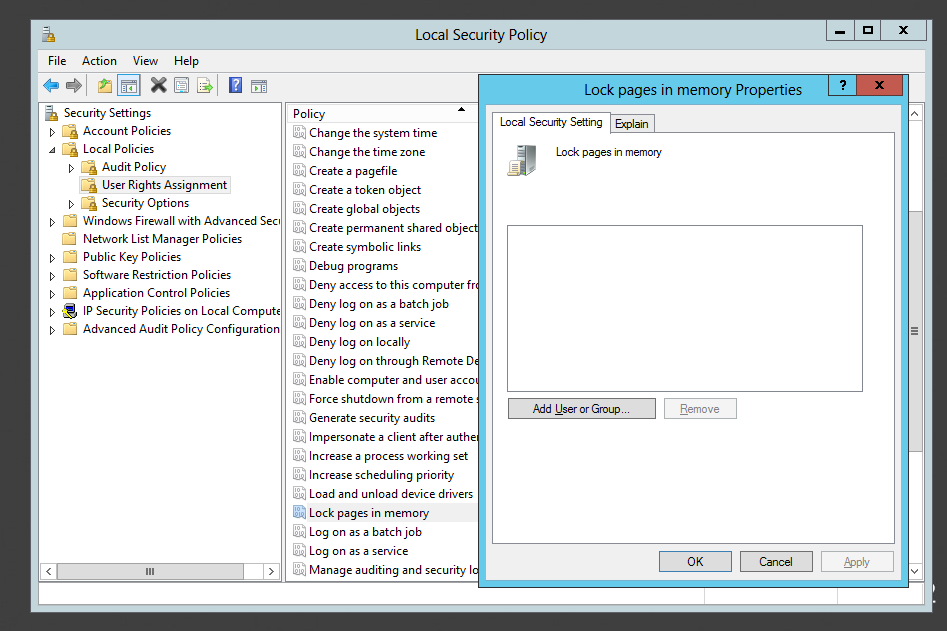
Task: Click the Properties toolbar icon
Action: click(x=181, y=86)
